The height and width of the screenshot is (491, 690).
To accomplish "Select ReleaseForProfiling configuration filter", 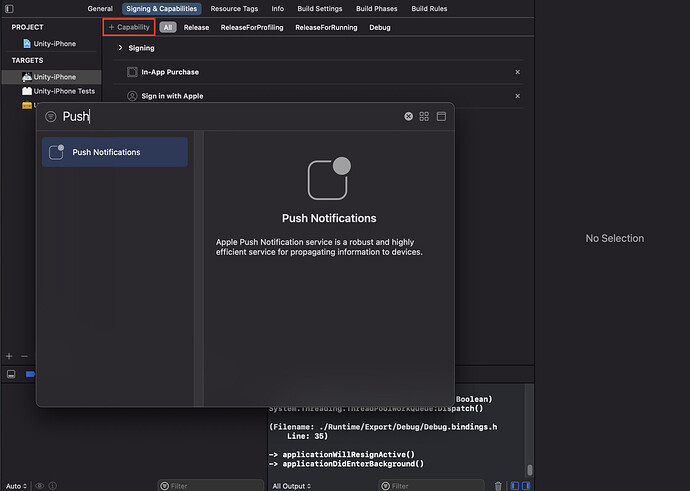I will pyautogui.click(x=252, y=27).
